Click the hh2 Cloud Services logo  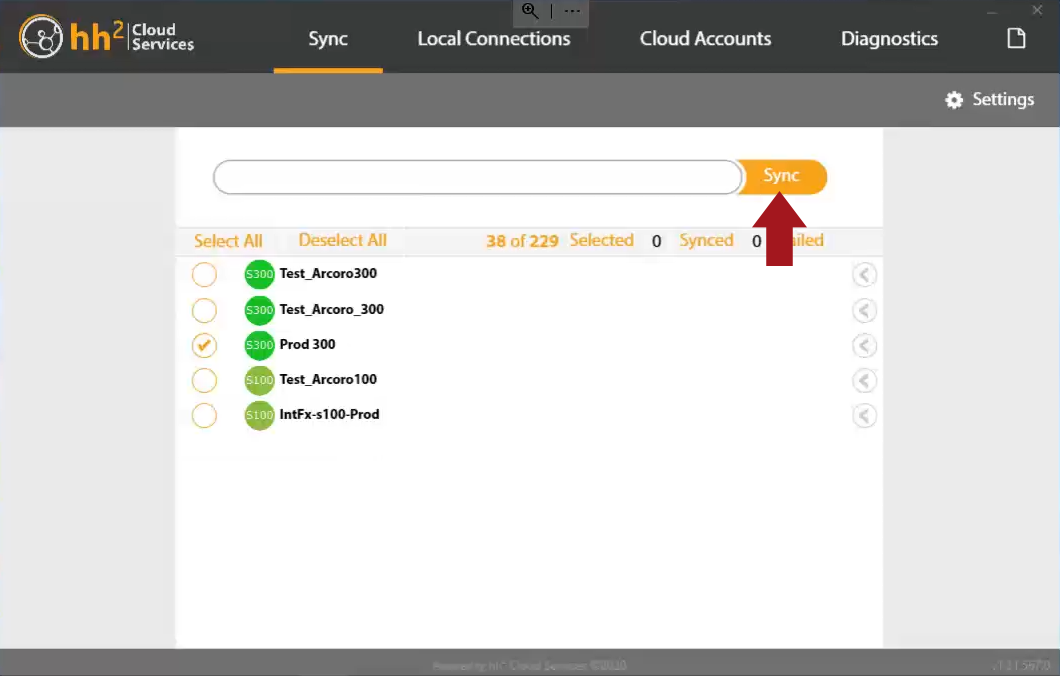(107, 37)
